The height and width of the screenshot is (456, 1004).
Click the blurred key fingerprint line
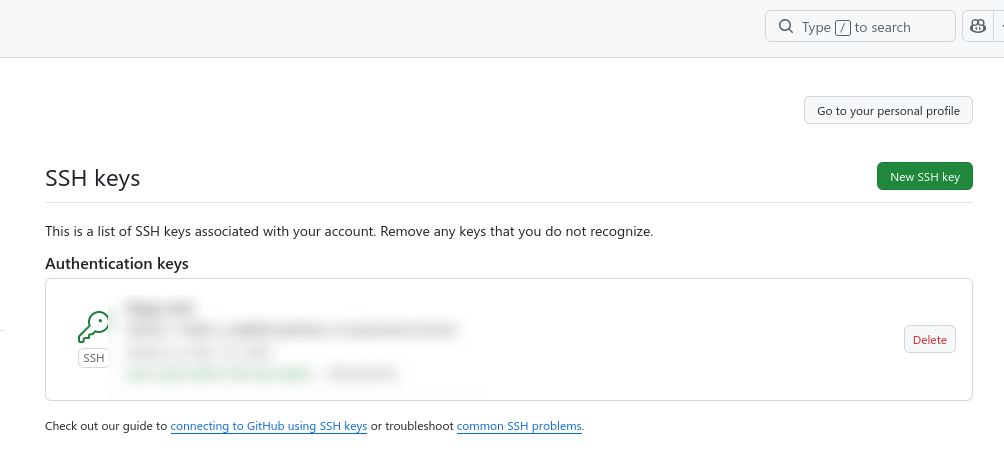(290, 328)
